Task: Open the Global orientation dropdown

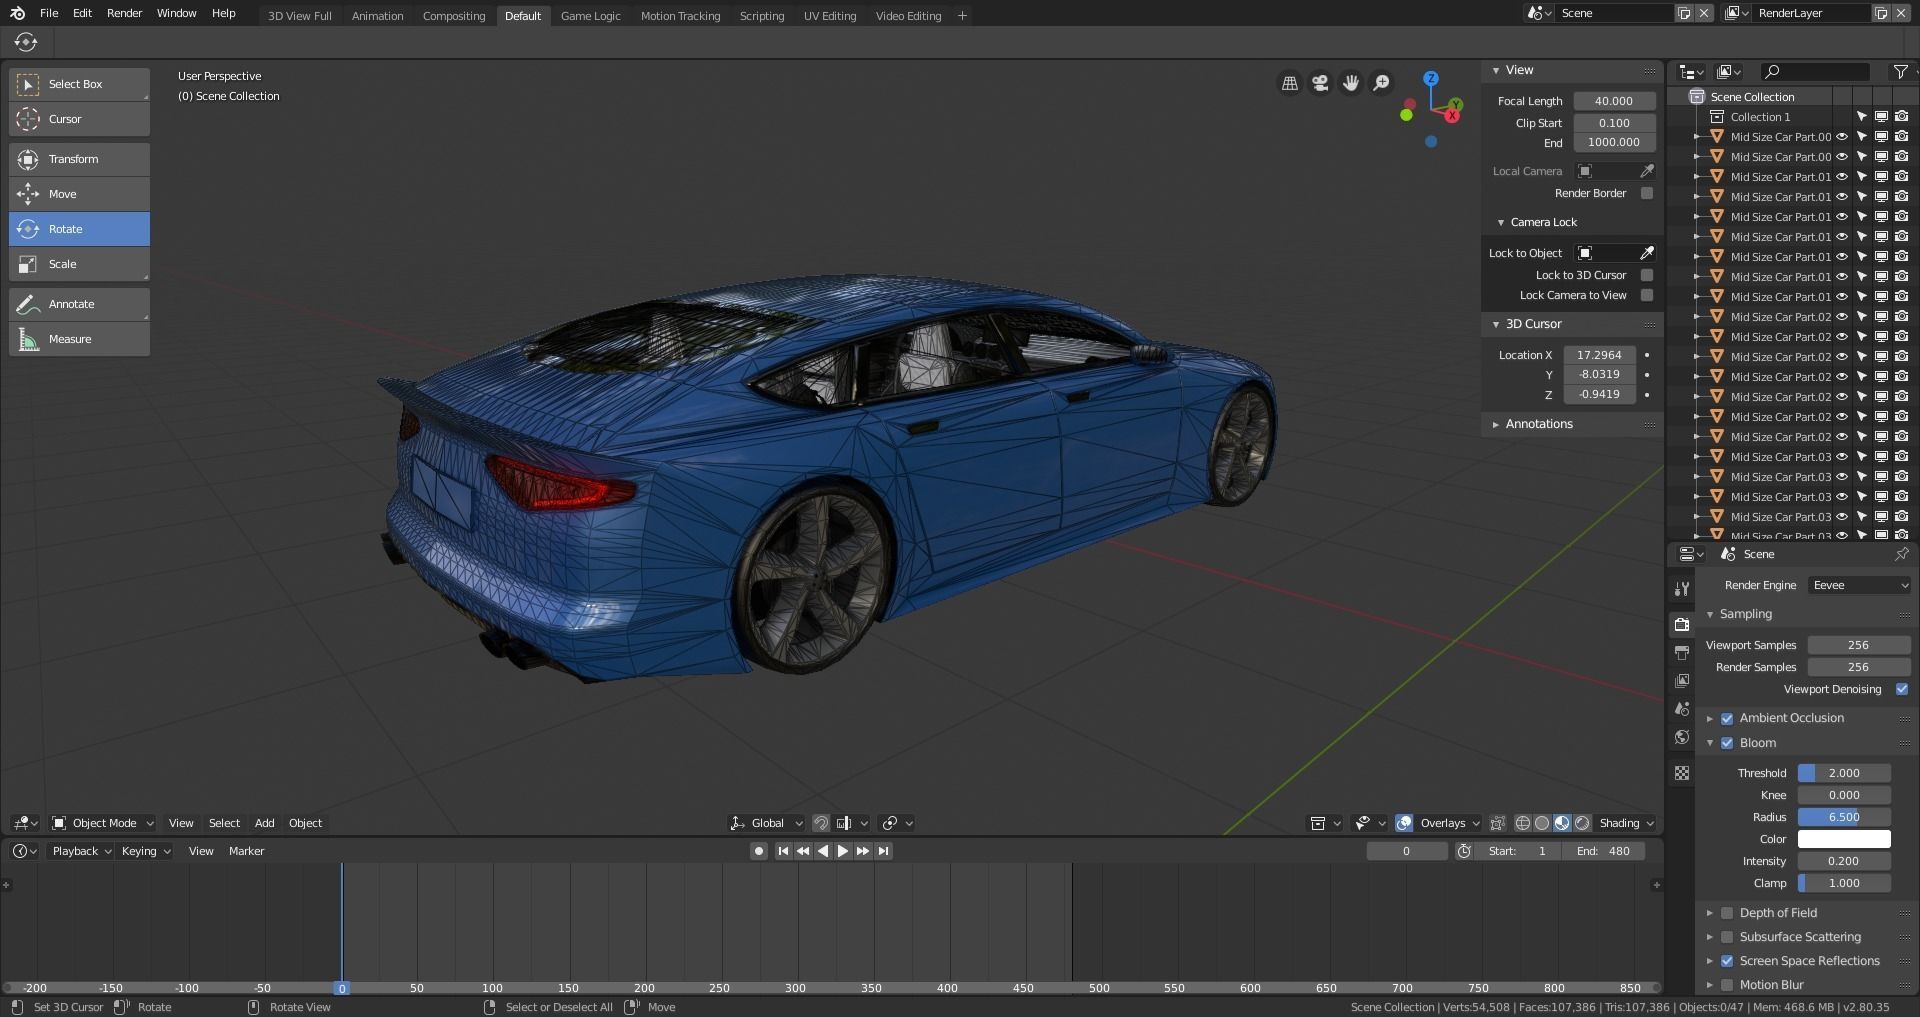Action: 767,823
